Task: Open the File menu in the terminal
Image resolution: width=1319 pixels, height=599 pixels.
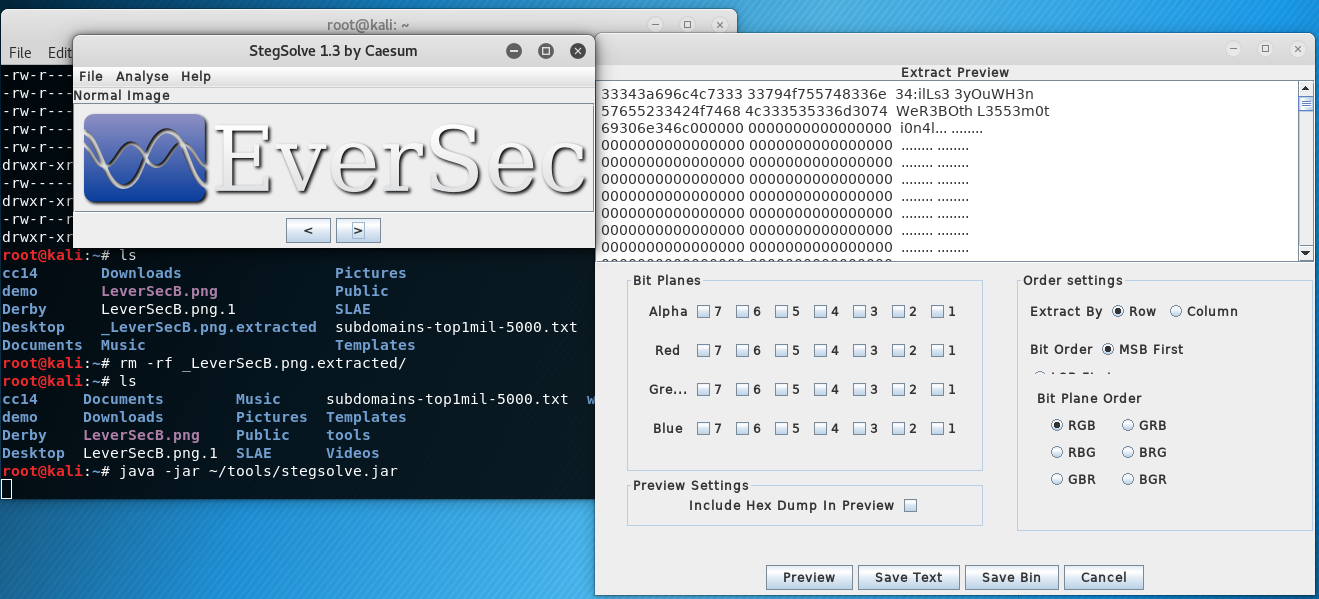Action: click(20, 53)
